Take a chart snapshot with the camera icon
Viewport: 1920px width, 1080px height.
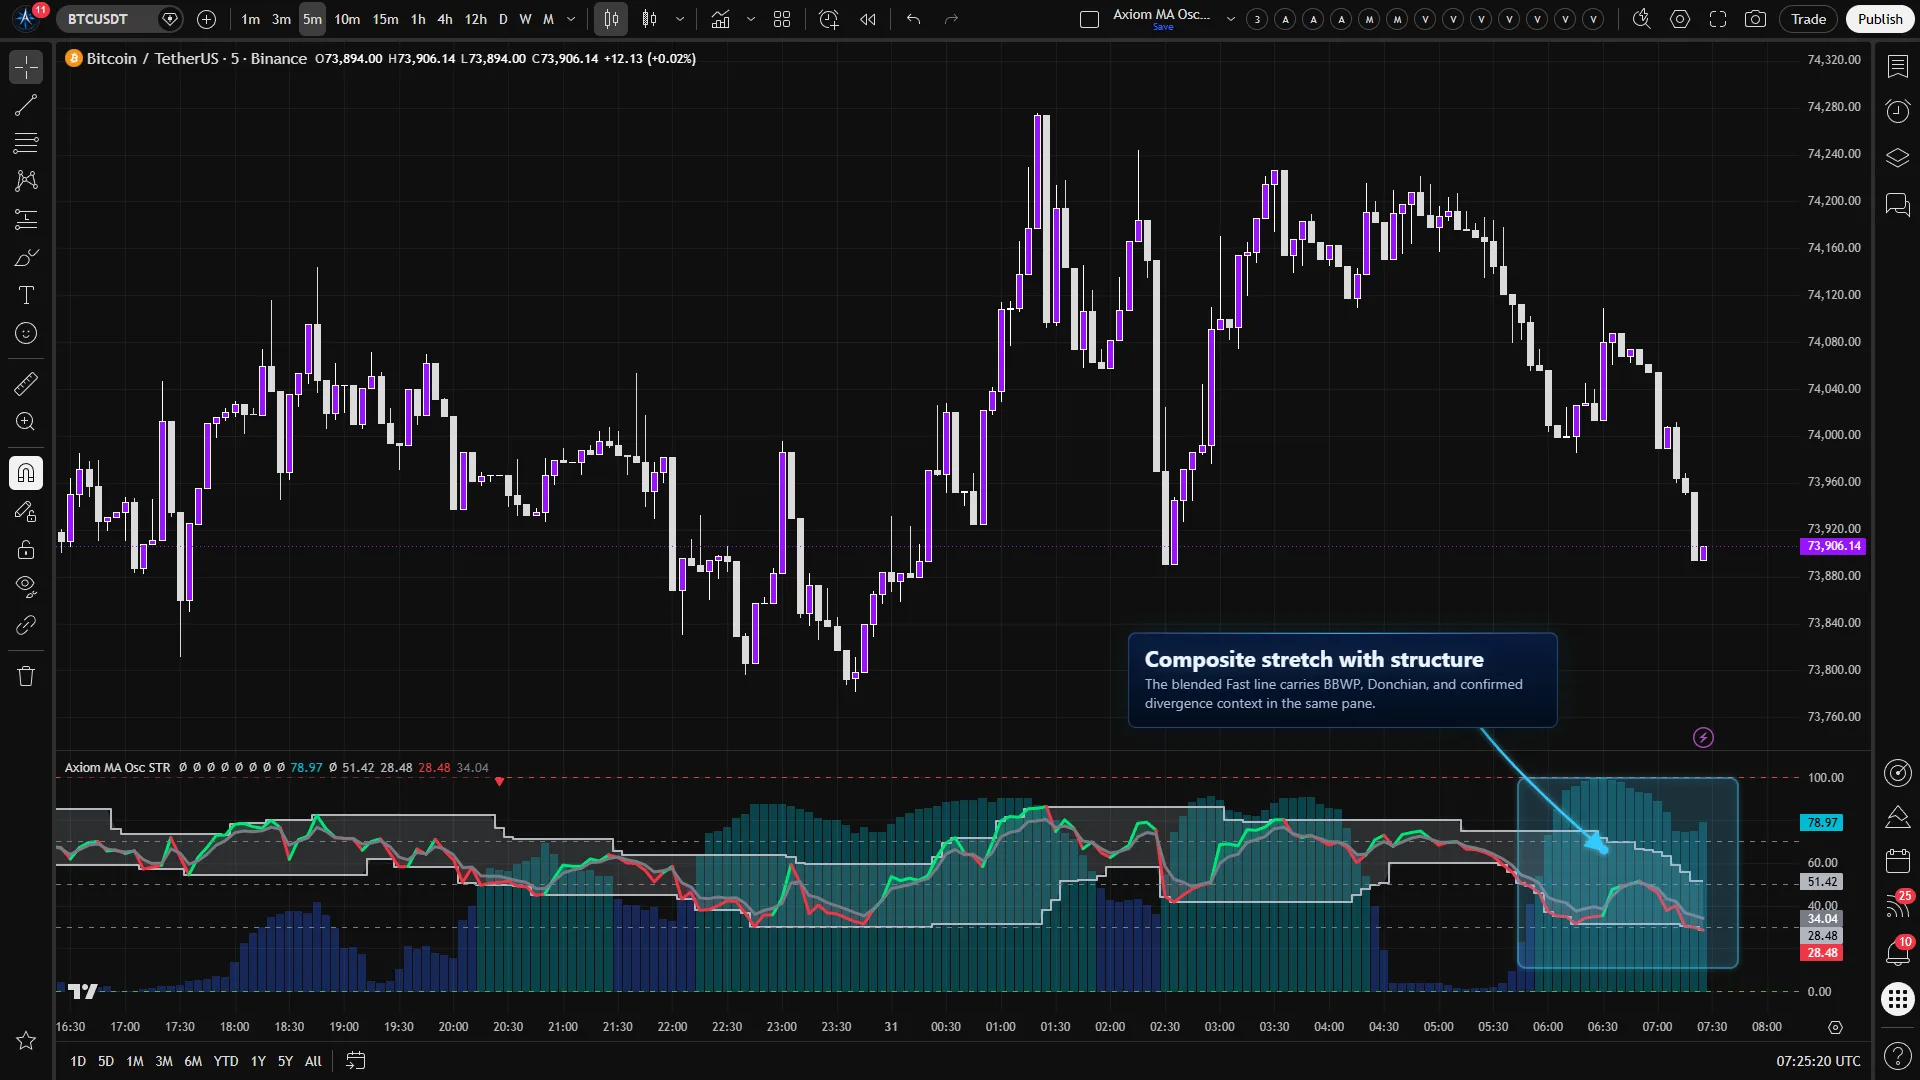pyautogui.click(x=1755, y=19)
